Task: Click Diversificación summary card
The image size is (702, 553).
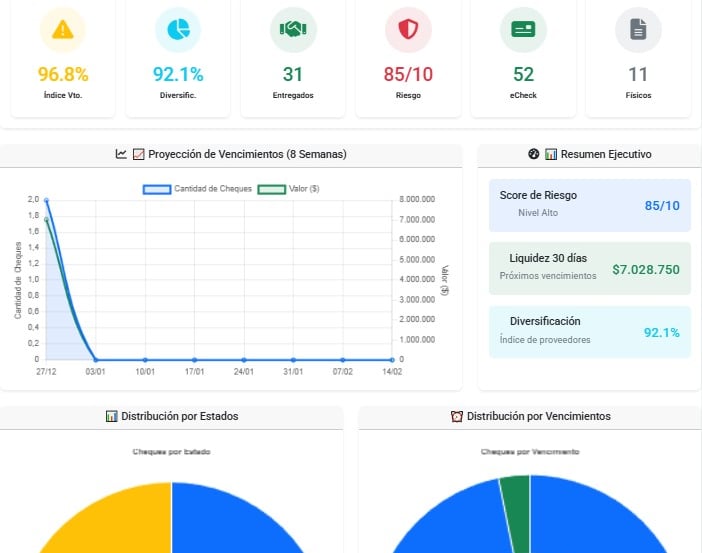Action: [x=590, y=332]
